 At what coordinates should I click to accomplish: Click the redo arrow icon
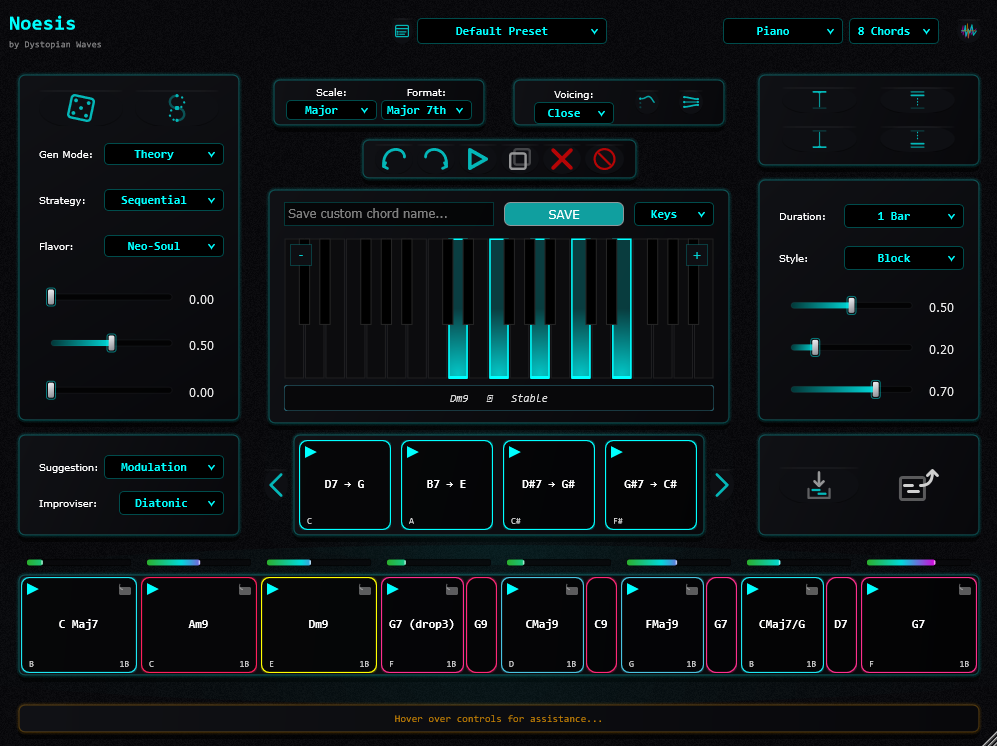[436, 159]
